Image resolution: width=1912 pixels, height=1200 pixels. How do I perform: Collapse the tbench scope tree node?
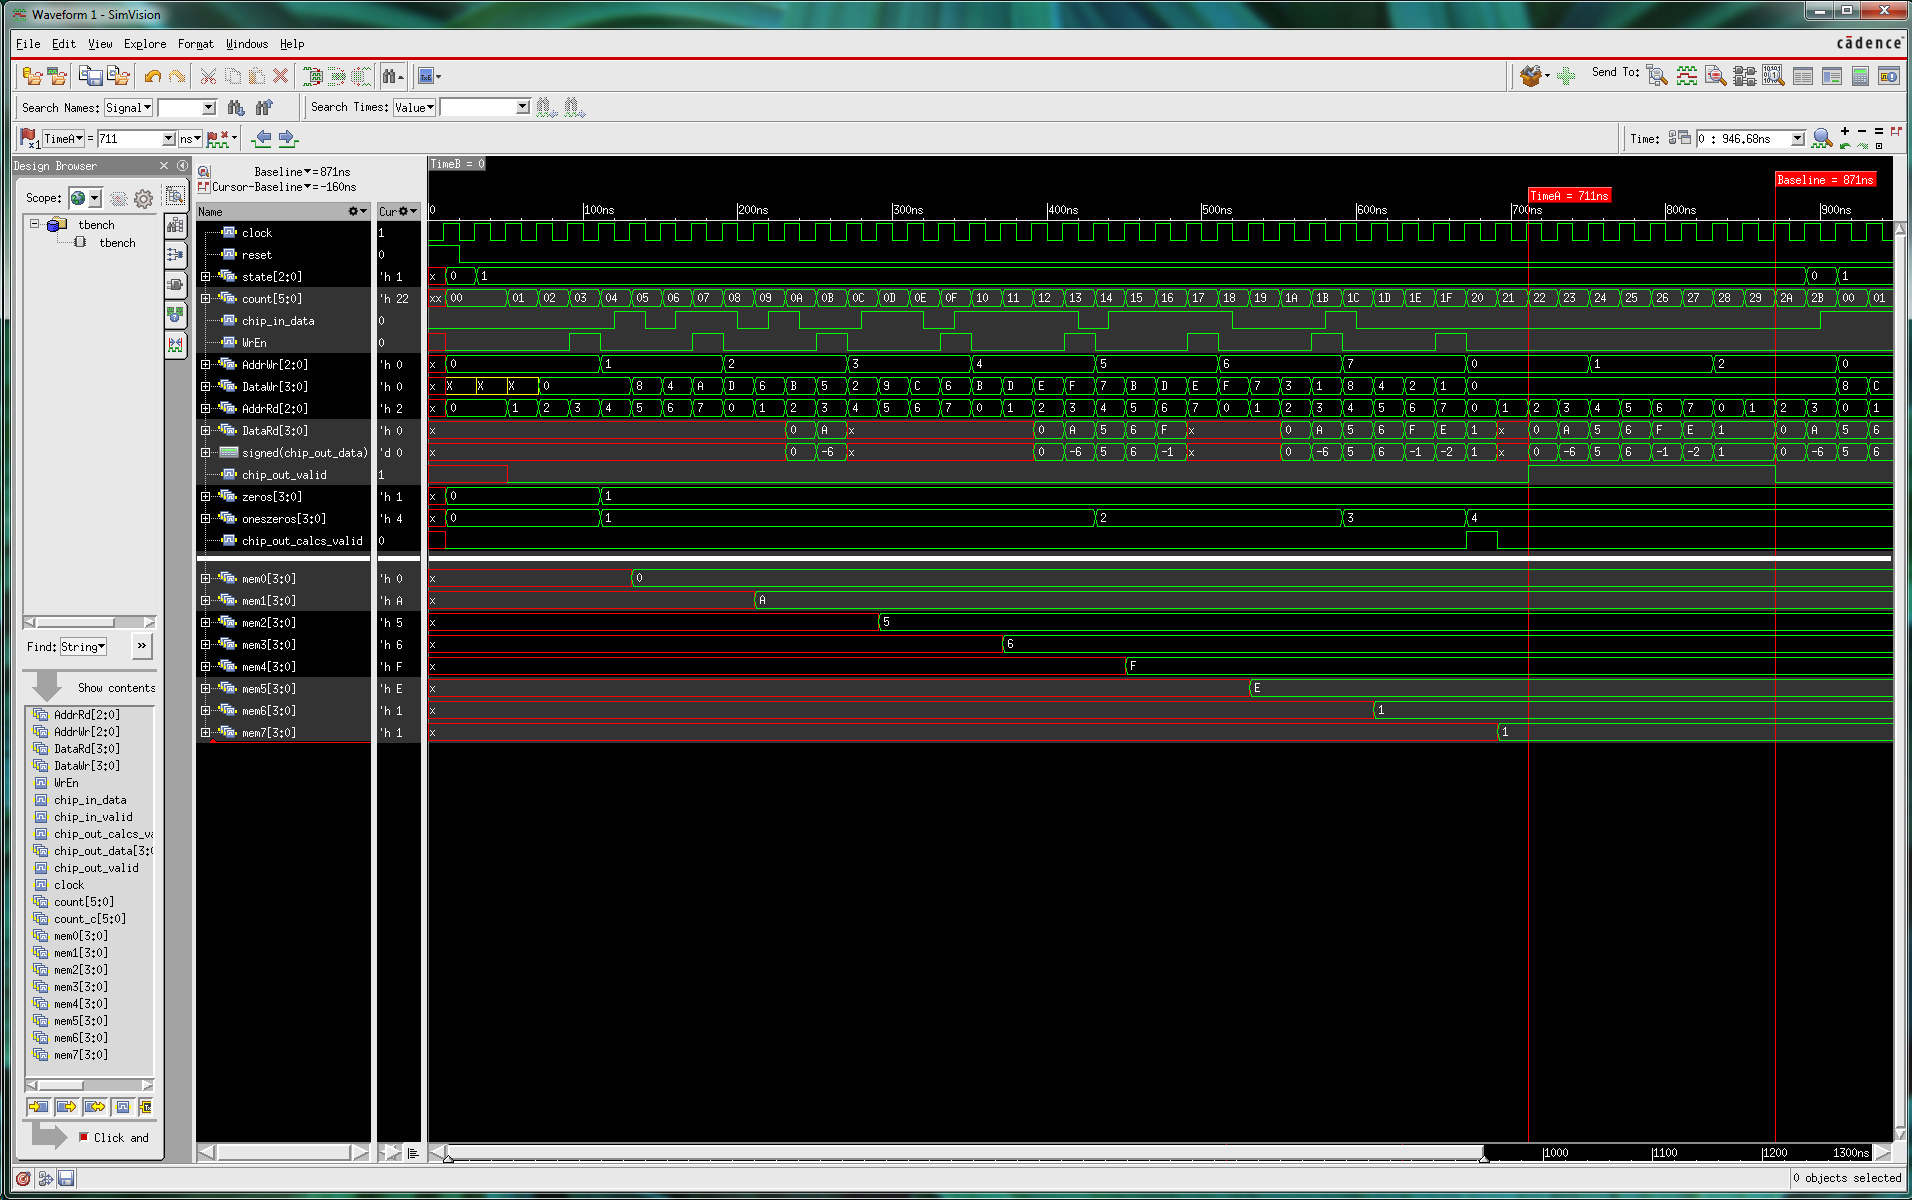tap(34, 225)
